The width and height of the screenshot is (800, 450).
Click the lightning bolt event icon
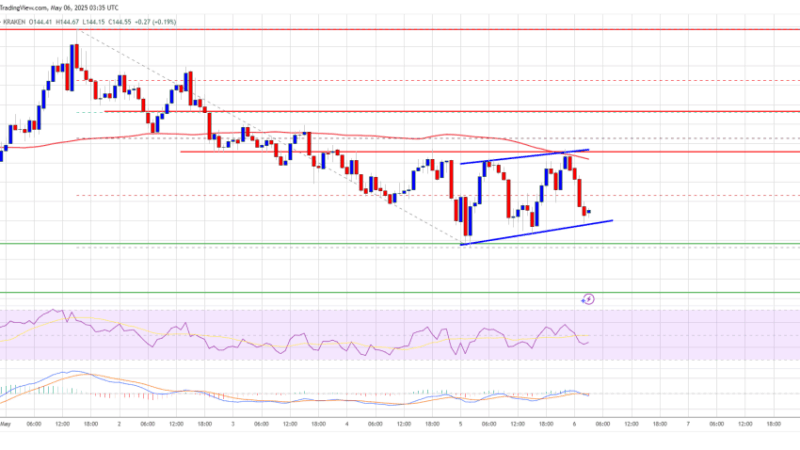tap(588, 299)
